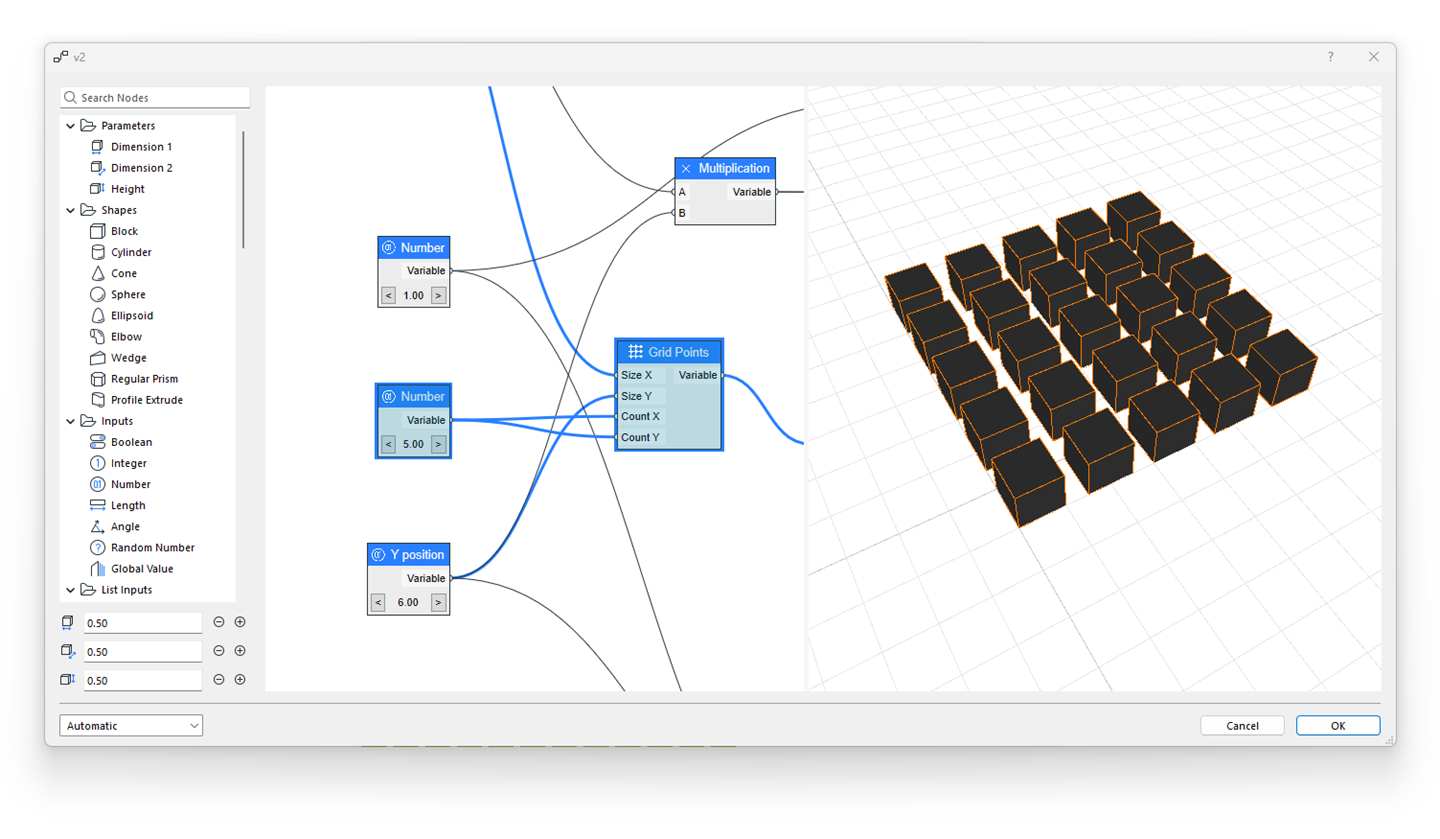Click the Number input icon in the node list
The image size is (1440, 839).
[x=97, y=484]
